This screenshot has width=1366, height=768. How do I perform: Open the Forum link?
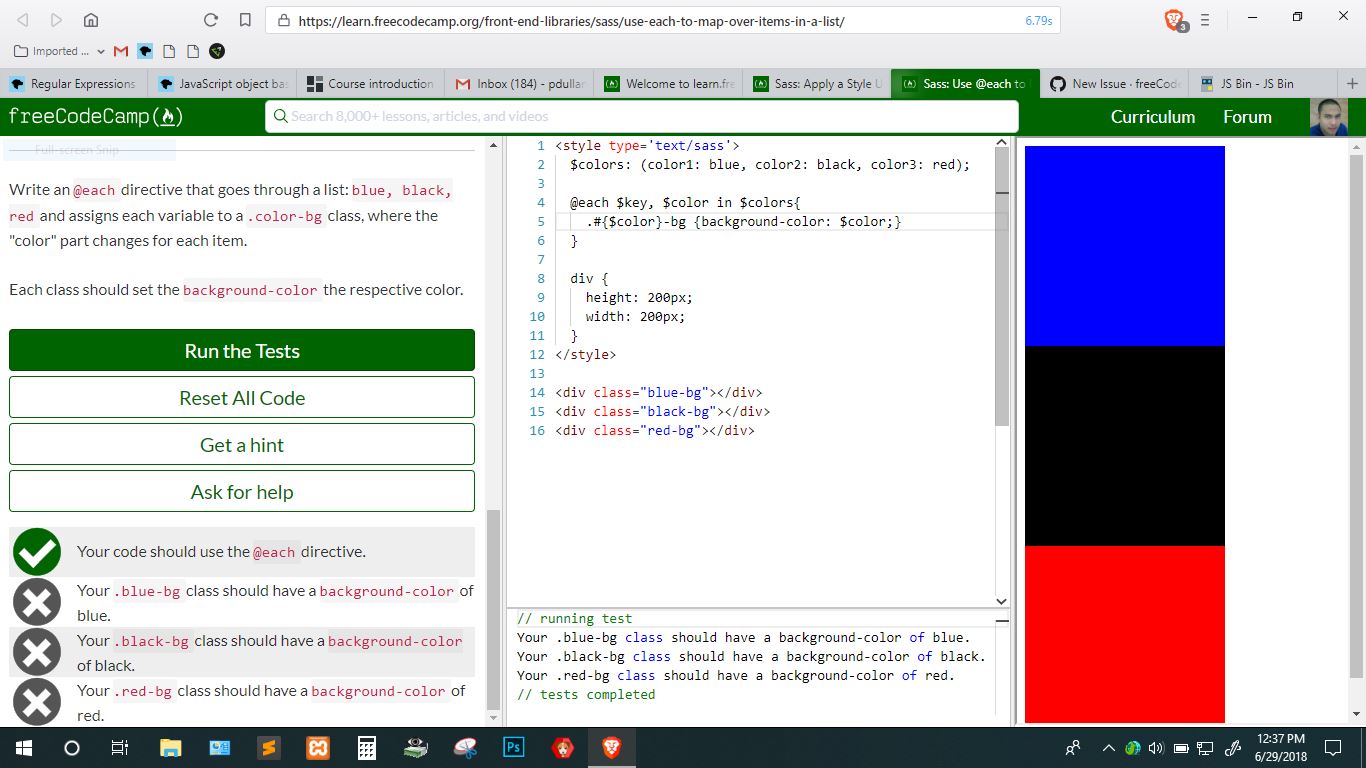(1247, 117)
